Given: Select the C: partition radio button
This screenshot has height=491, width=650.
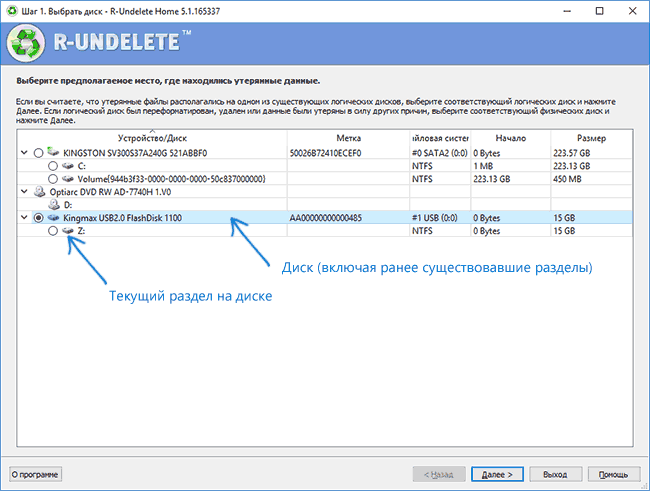Looking at the screenshot, I should tap(53, 166).
